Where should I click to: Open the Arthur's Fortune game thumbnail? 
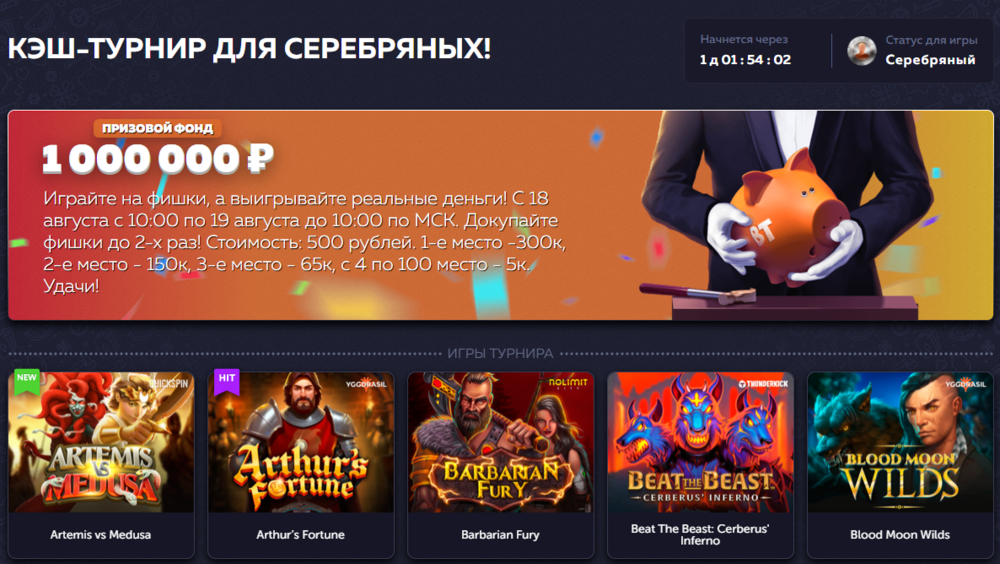[300, 442]
